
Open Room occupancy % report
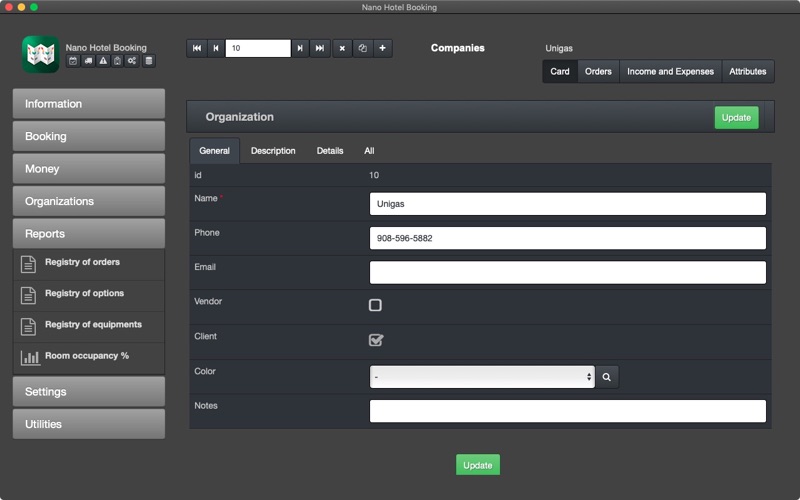[x=89, y=358]
